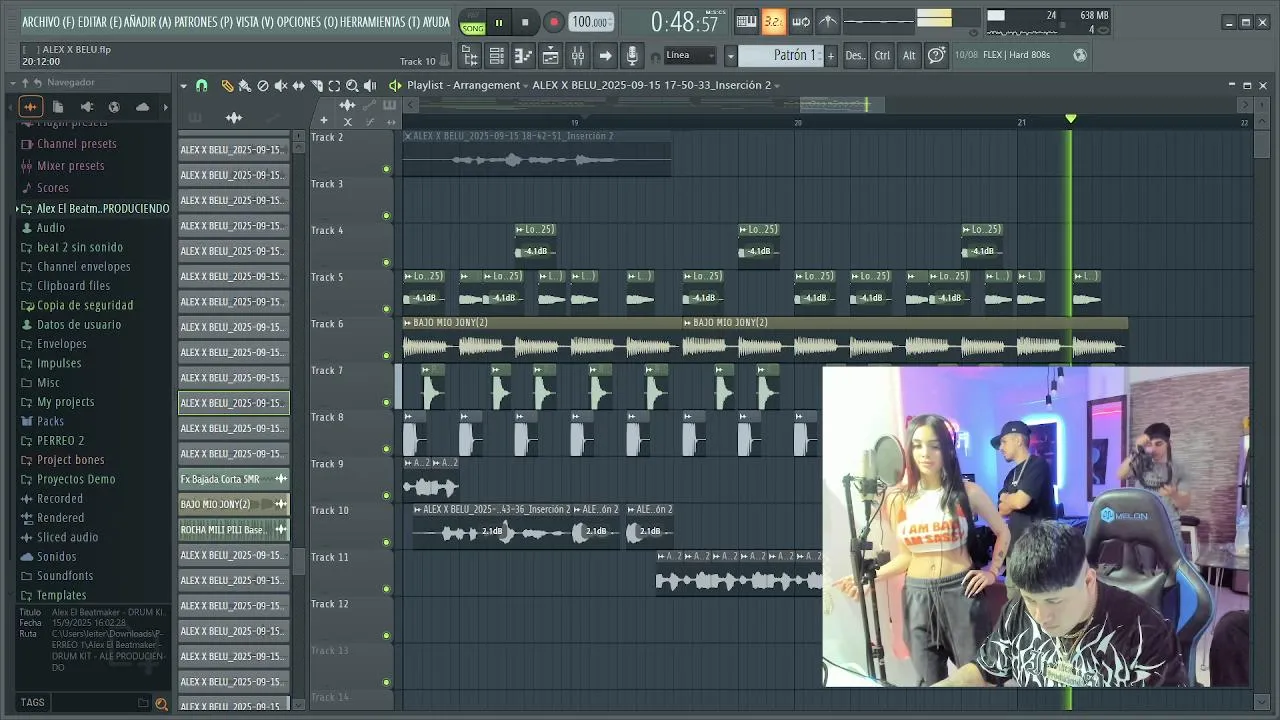Click the plus icon above track headers
This screenshot has width=1280, height=720.
click(323, 121)
